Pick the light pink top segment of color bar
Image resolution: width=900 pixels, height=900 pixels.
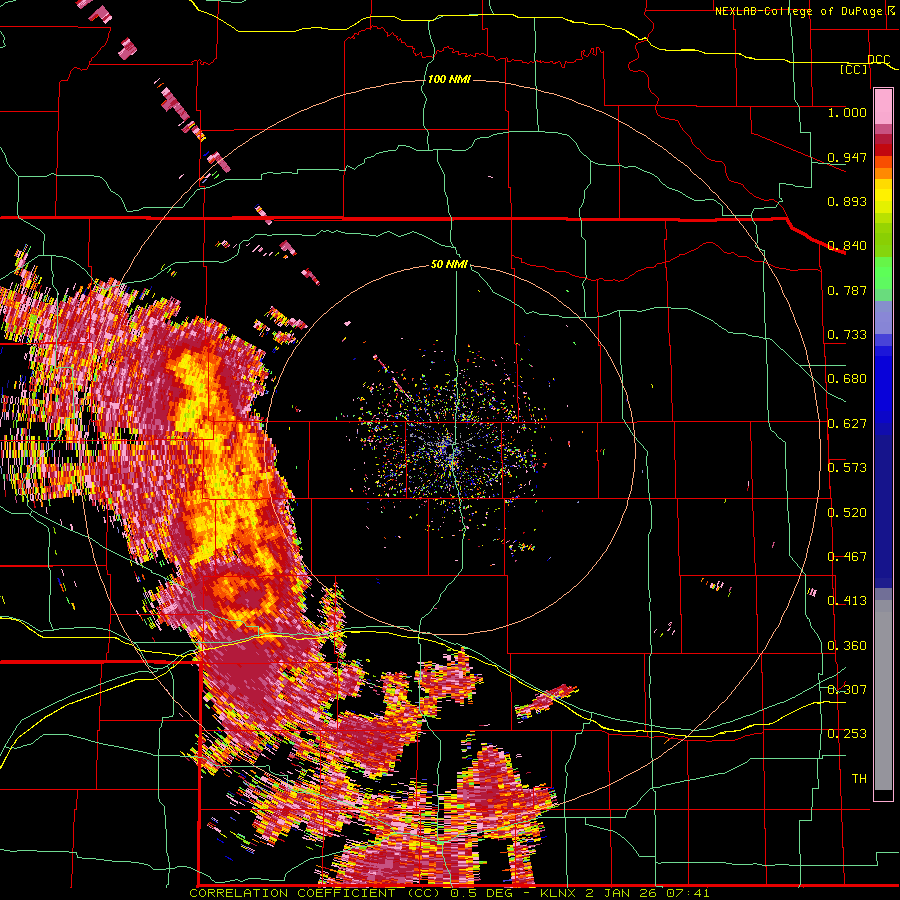883,107
